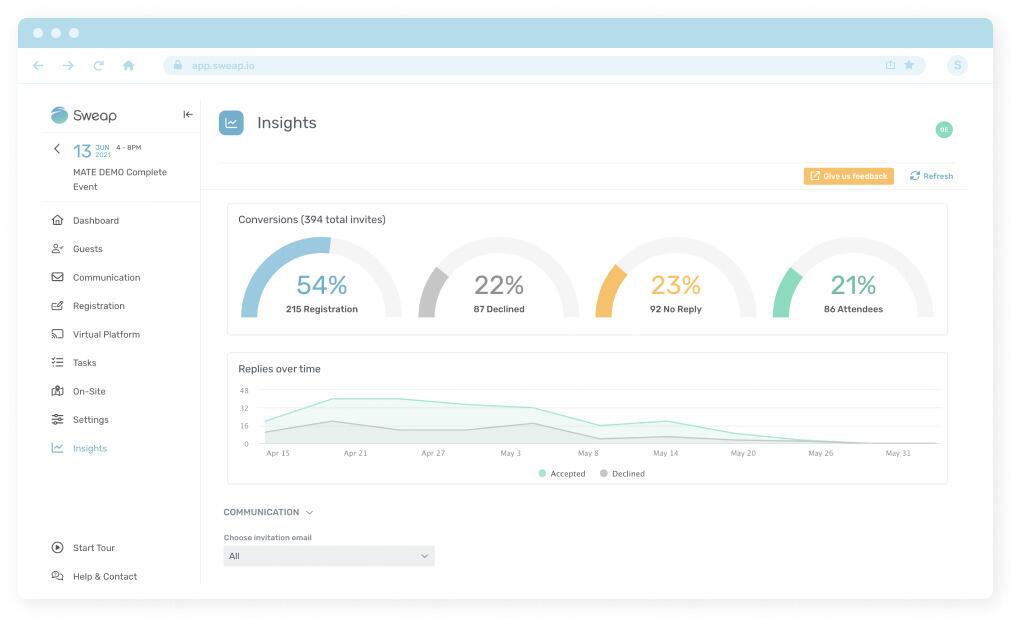
Task: Click the Give us feedback button
Action: click(848, 176)
